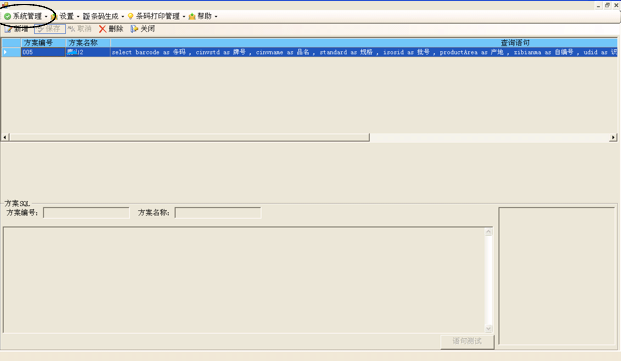Expand the dropdown arrow after 条码生成
621x362 pixels.
click(x=122, y=17)
